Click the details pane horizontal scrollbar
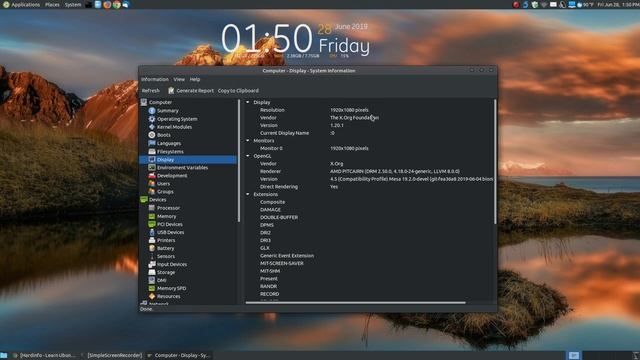Viewport: 640px width, 360px height. (355, 302)
